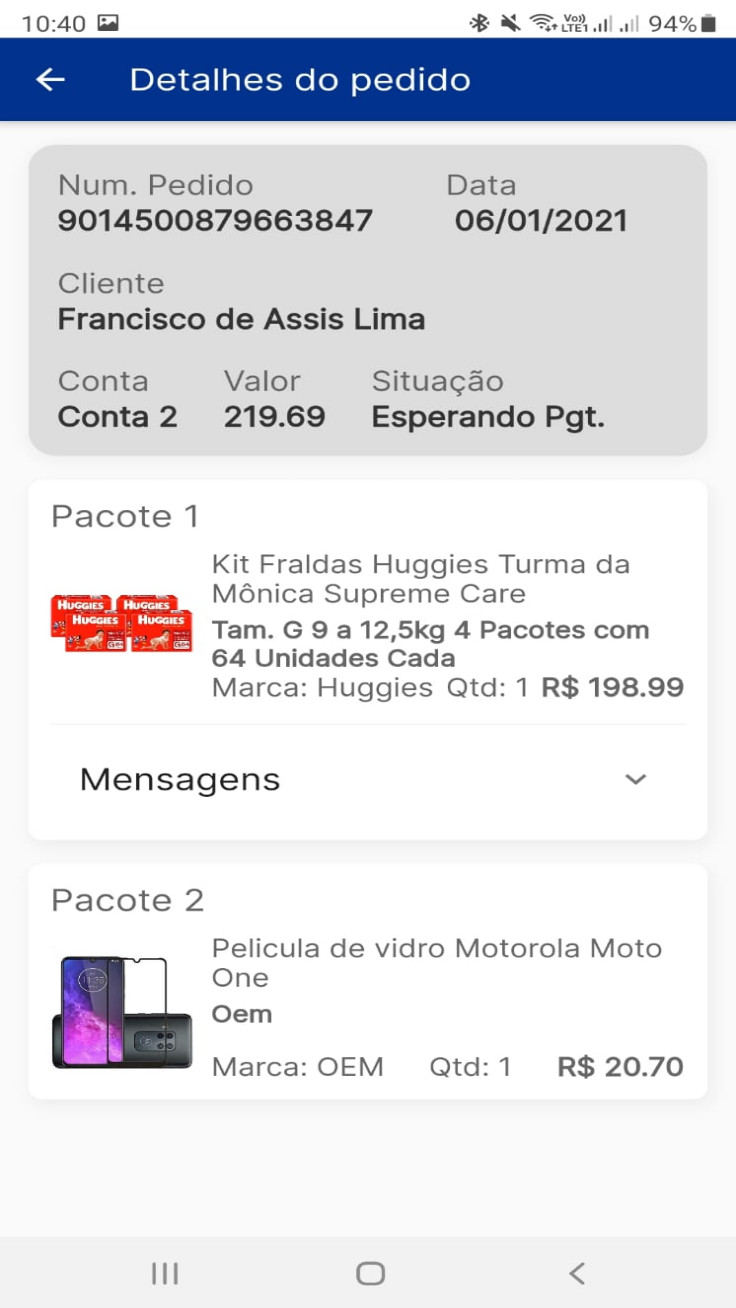Tap the battery indicator icon

click(x=708, y=23)
